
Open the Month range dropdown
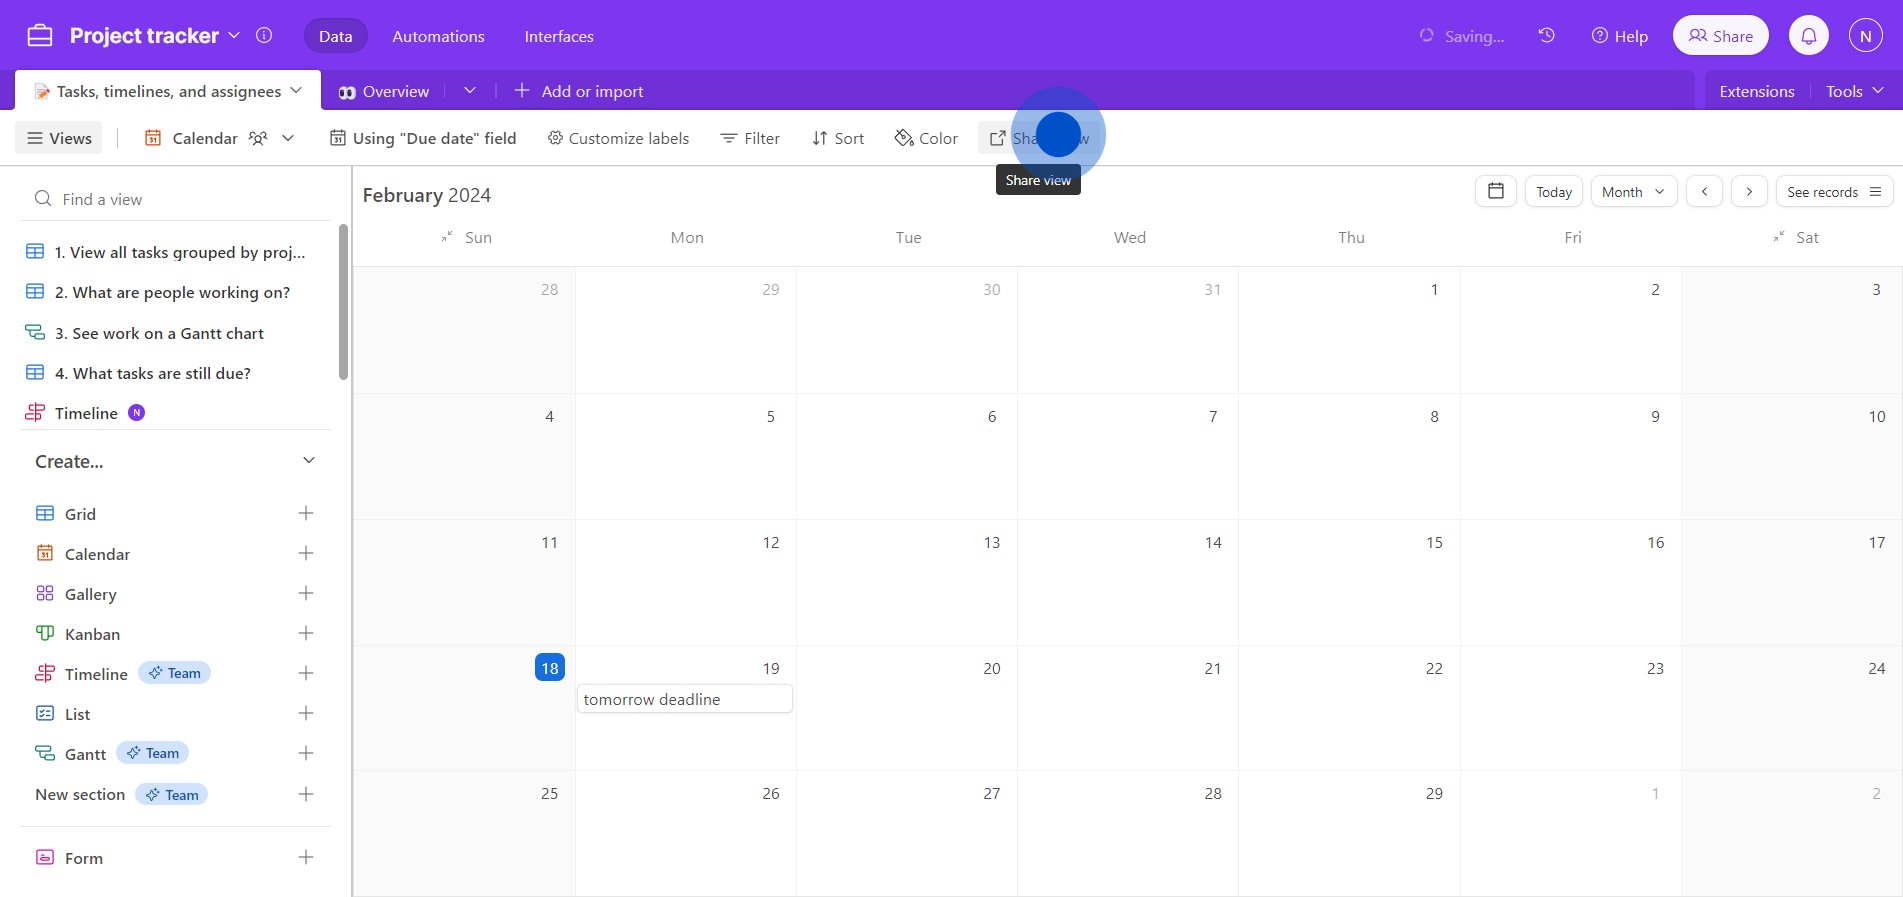coord(1633,191)
